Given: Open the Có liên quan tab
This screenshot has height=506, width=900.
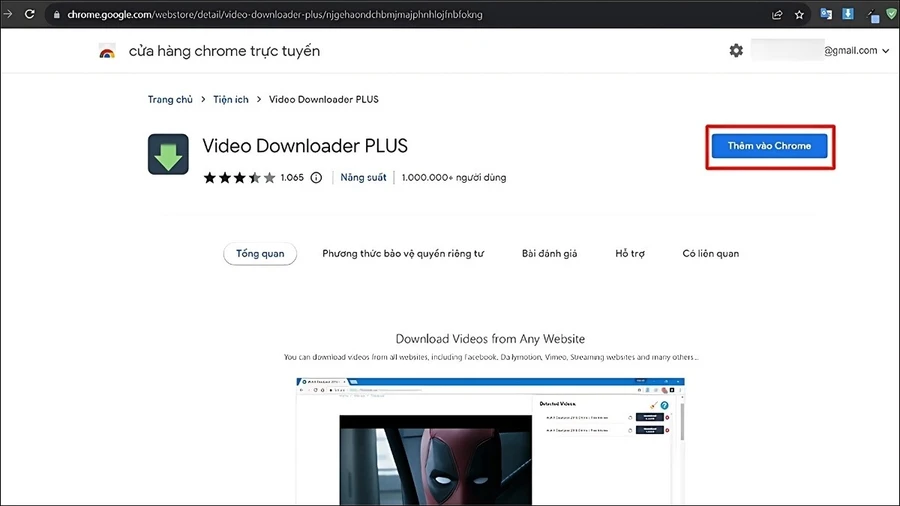Looking at the screenshot, I should coord(711,254).
